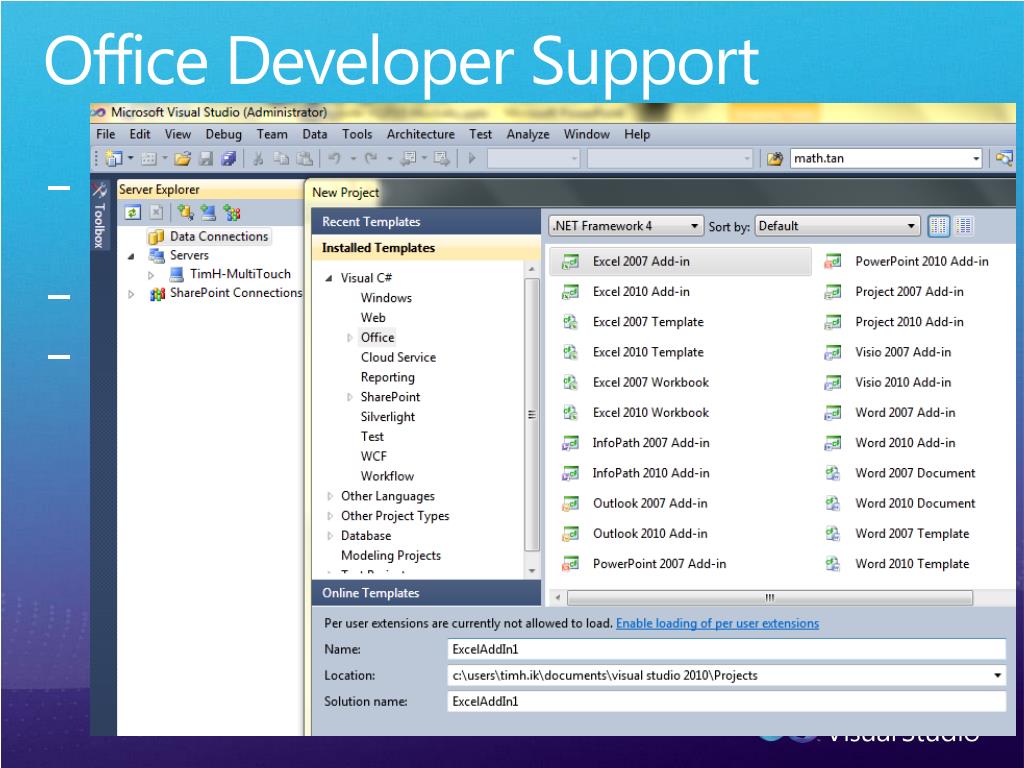Click the Cut scissors icon
The height and width of the screenshot is (768, 1024).
tap(258, 158)
